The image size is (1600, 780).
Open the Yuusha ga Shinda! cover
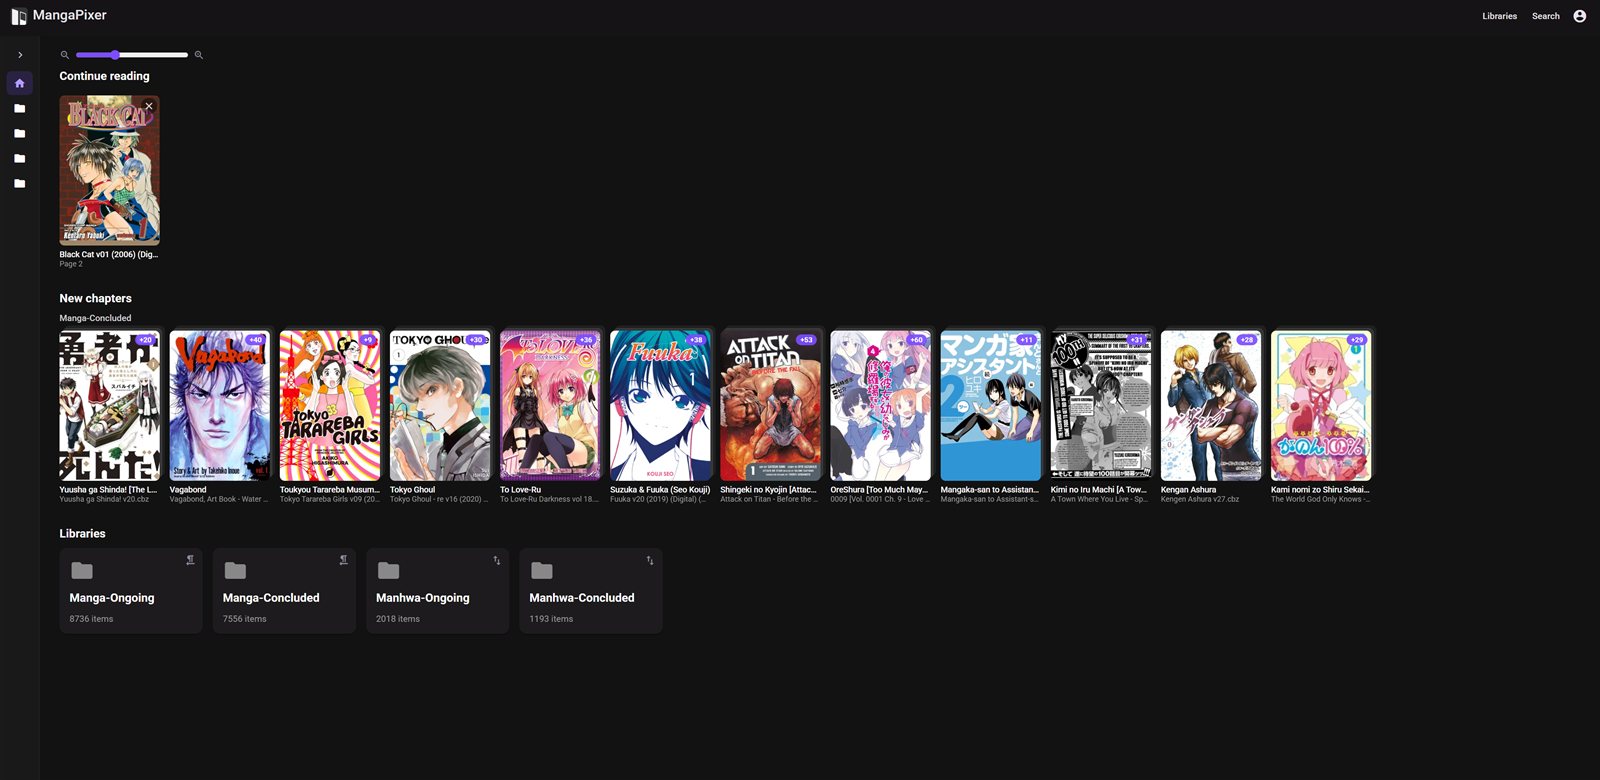109,406
